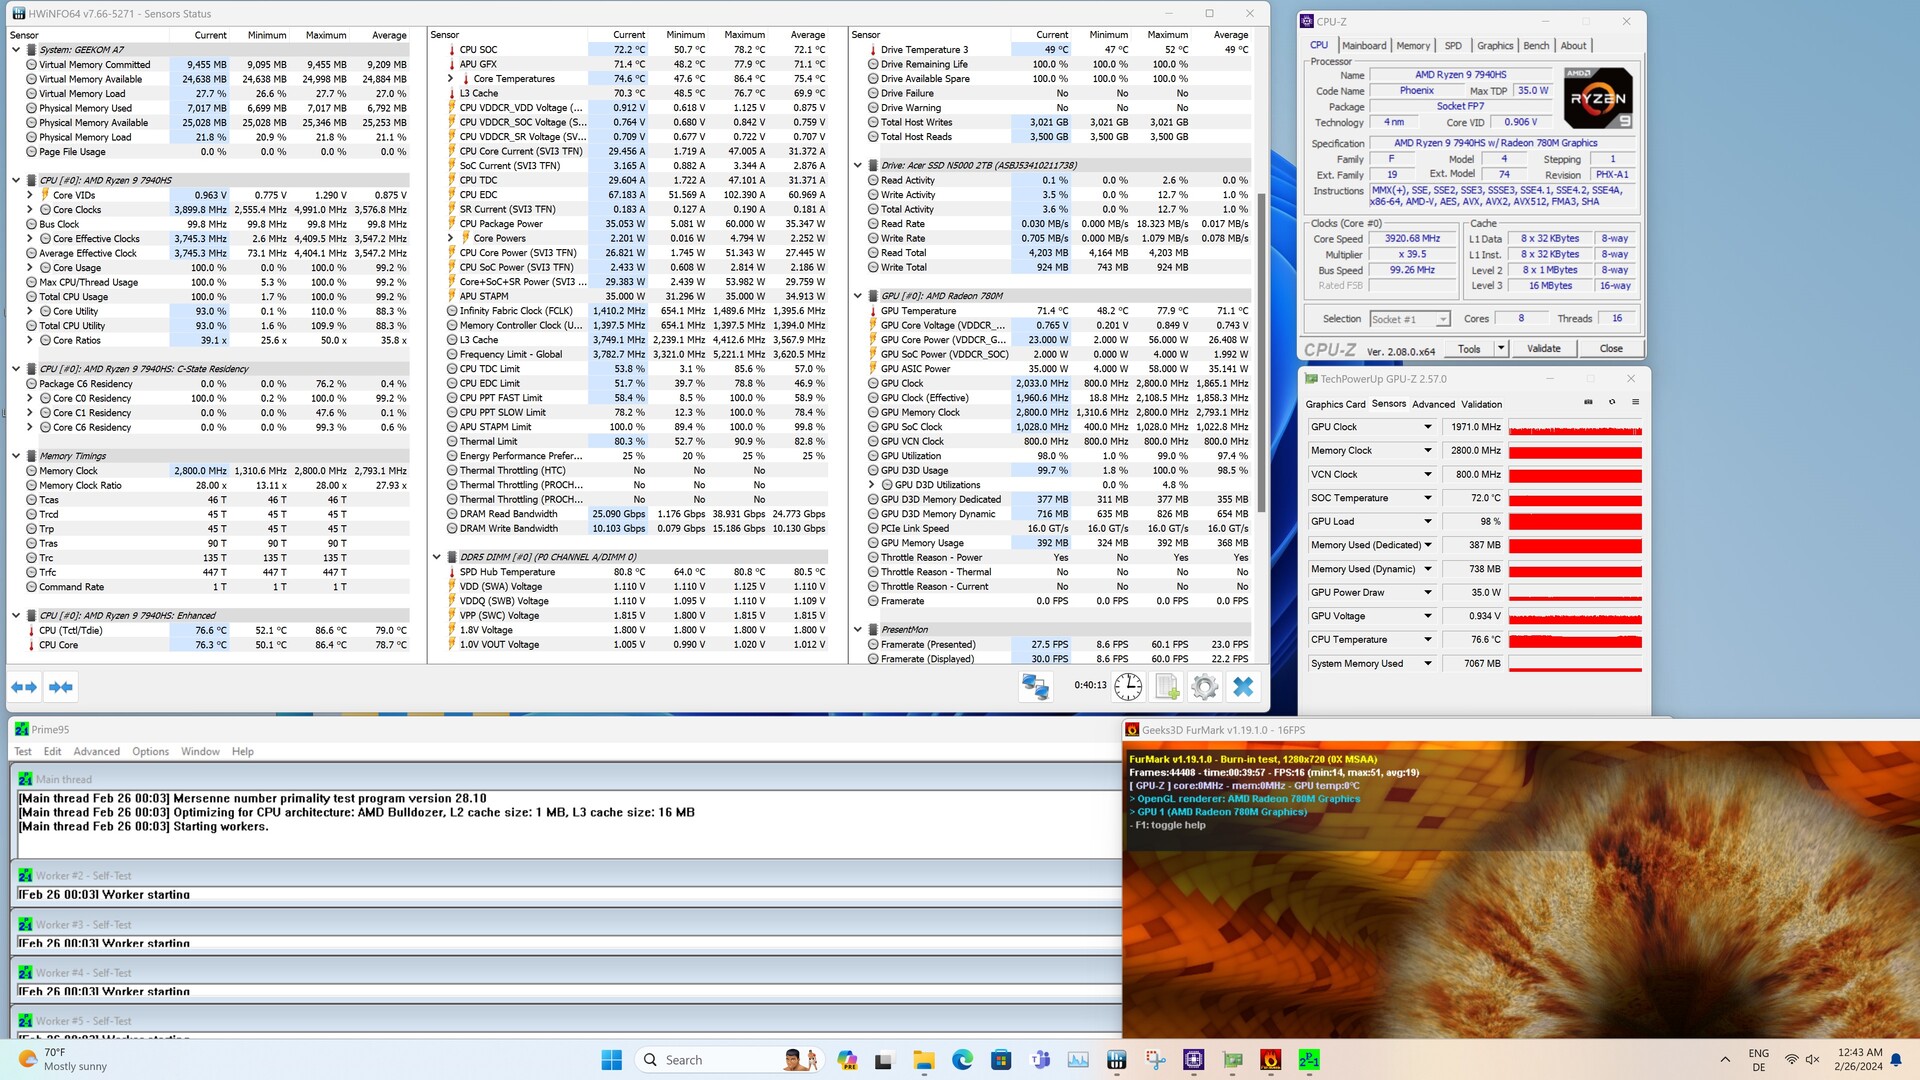Open GPU-Z hamburger menu icon
This screenshot has height=1080, width=1920.
click(1636, 402)
